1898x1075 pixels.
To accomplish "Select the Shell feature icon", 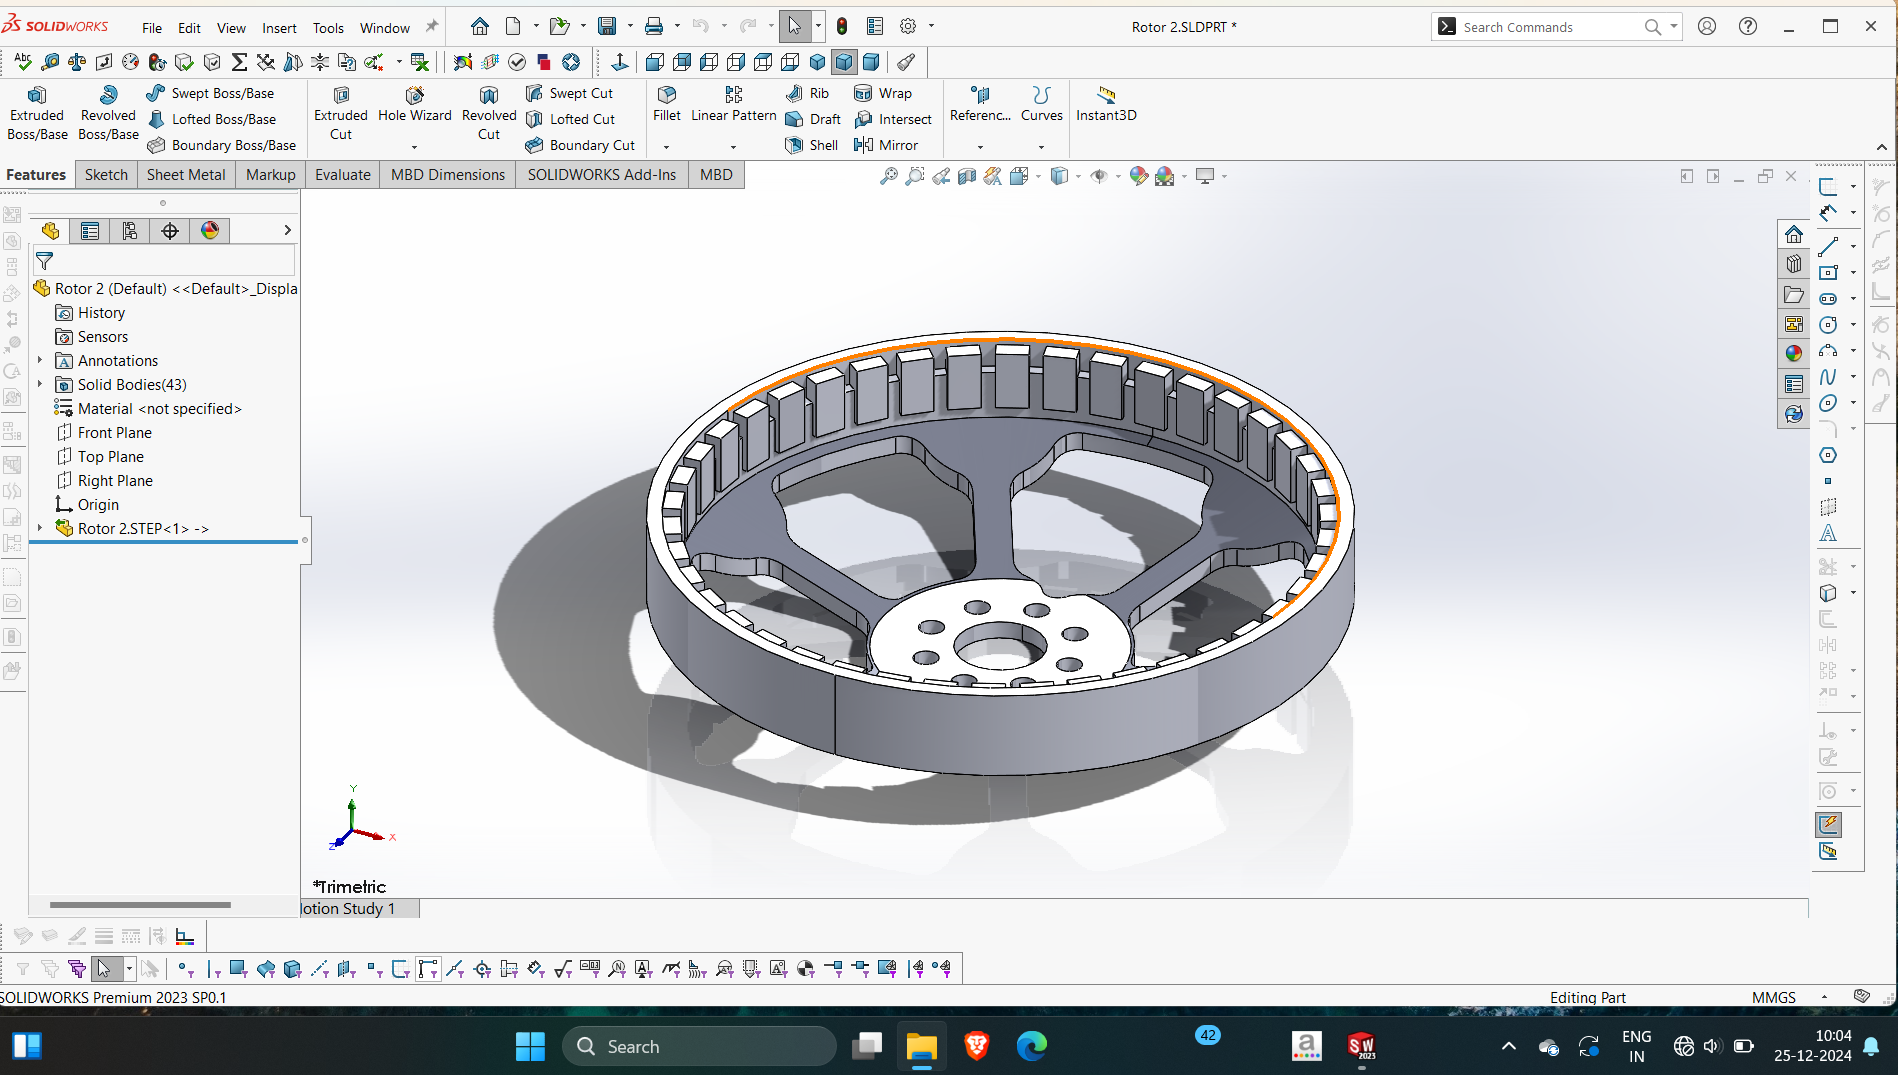I will coord(795,145).
